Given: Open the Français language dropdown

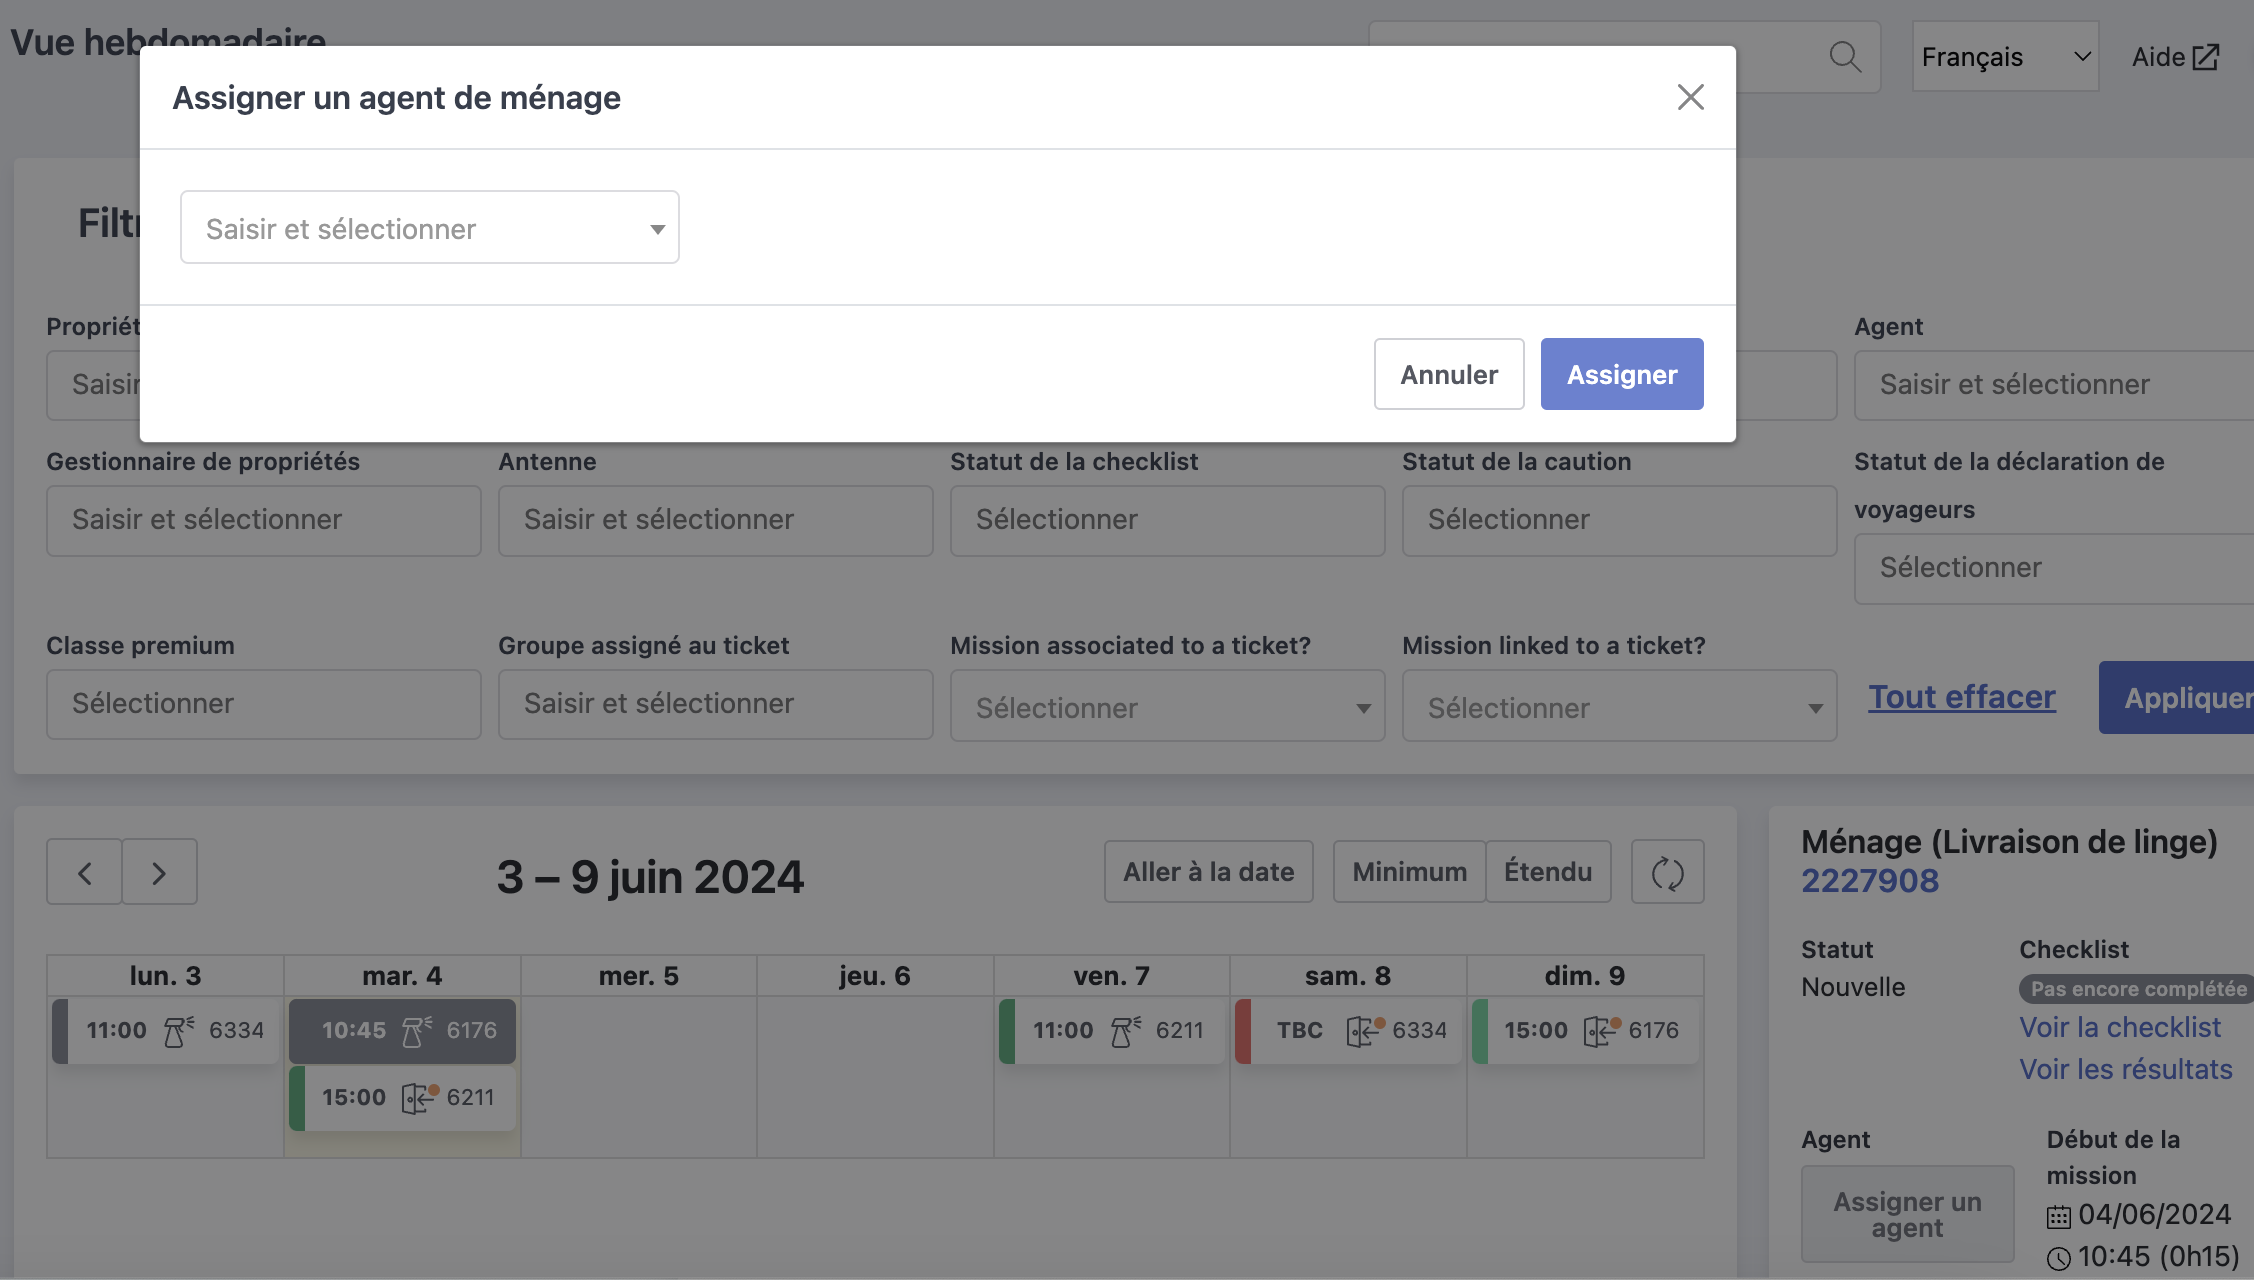Looking at the screenshot, I should (x=2005, y=57).
